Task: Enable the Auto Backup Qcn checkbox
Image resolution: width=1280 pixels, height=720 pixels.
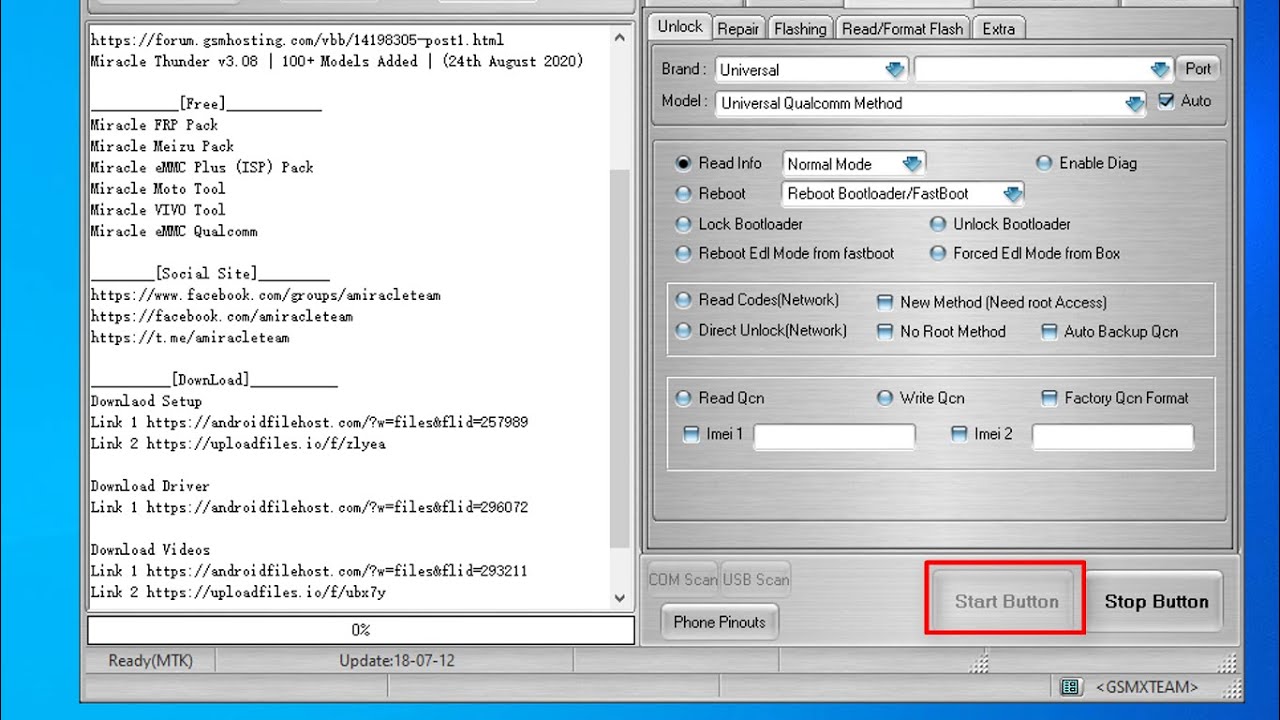Action: pos(1049,331)
